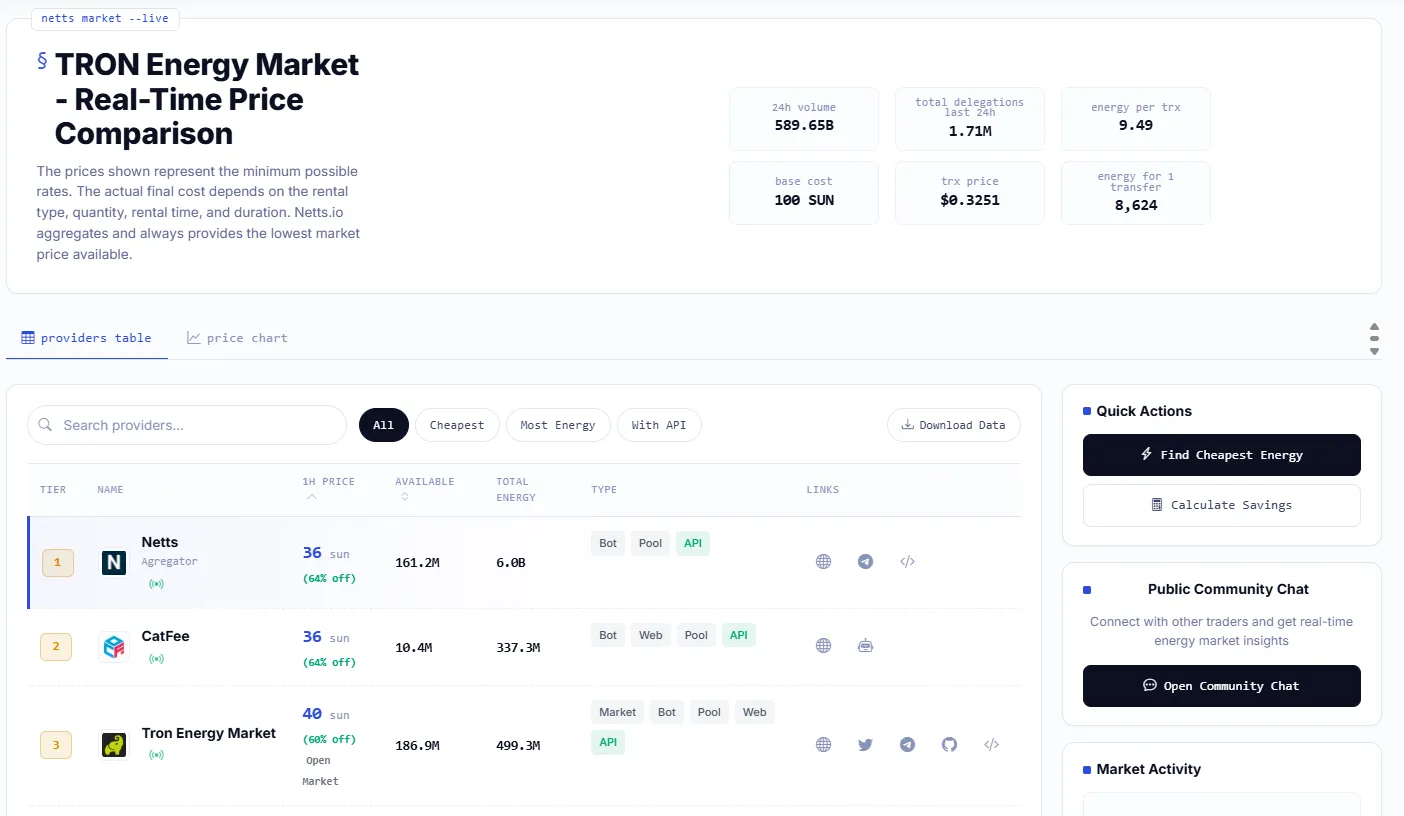Select the All filter chip
The image size is (1404, 816).
(x=384, y=425)
